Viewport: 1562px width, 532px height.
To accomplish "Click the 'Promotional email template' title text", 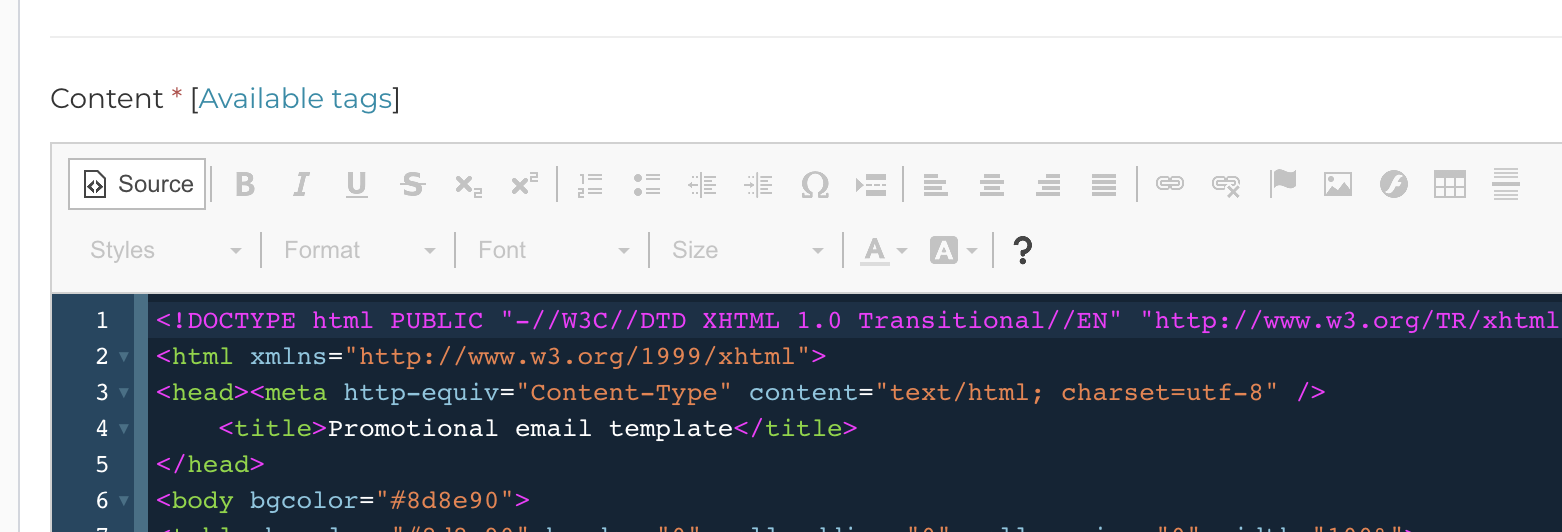I will tap(530, 428).
